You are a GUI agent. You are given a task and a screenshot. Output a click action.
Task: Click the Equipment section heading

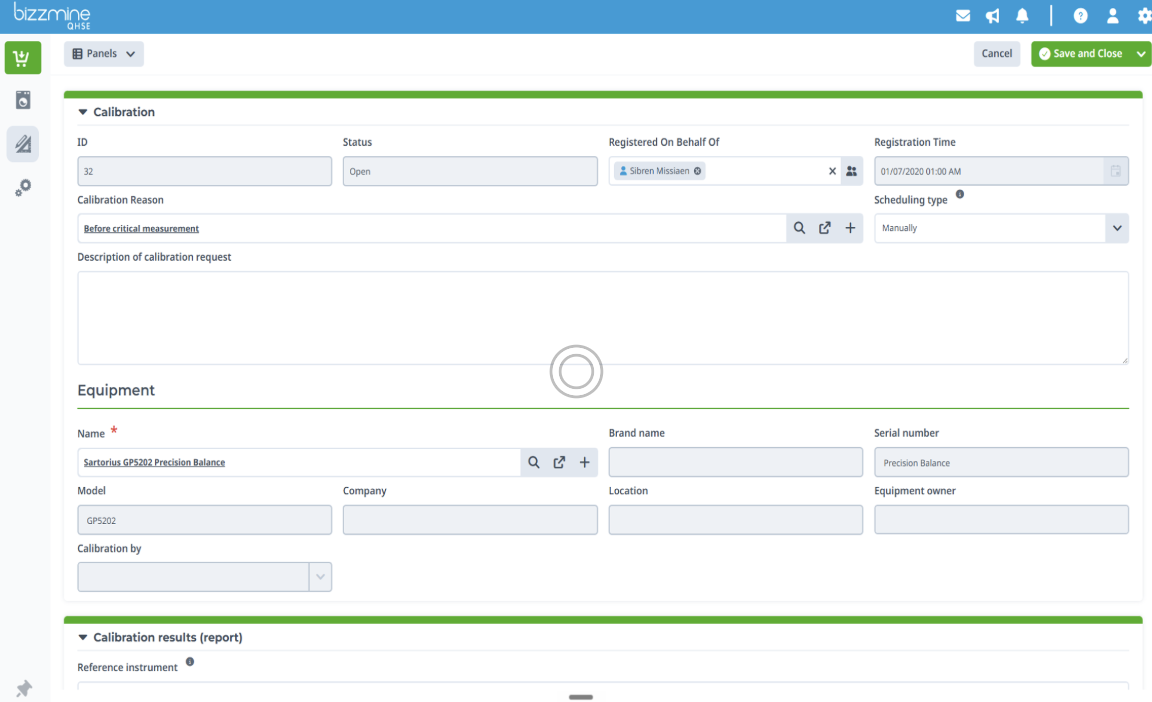click(116, 390)
